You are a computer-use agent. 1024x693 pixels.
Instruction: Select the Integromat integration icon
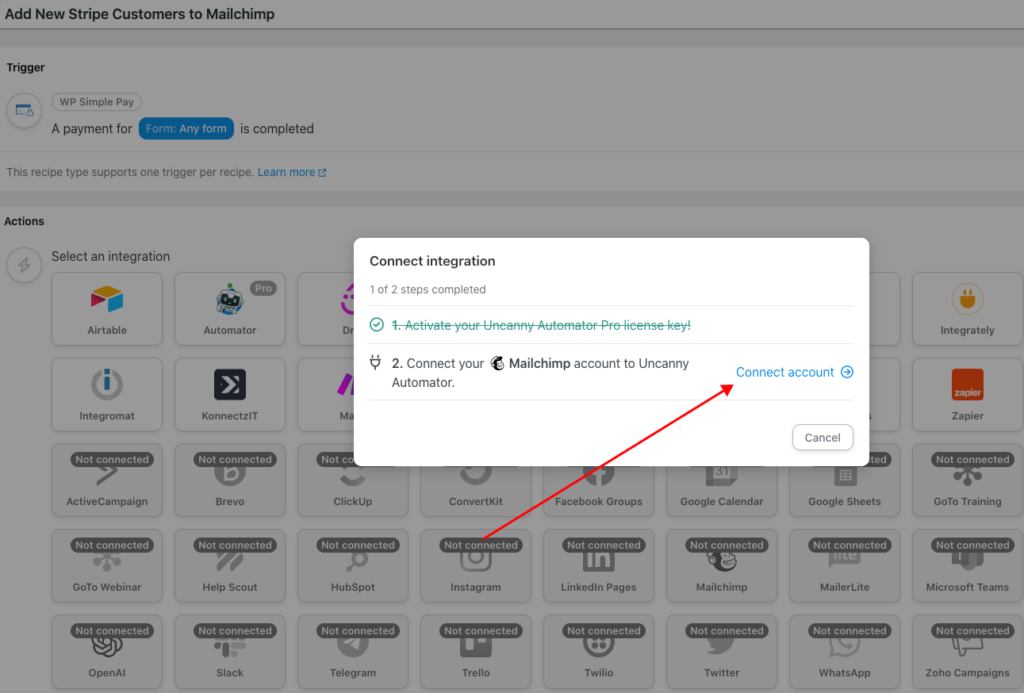(x=107, y=393)
